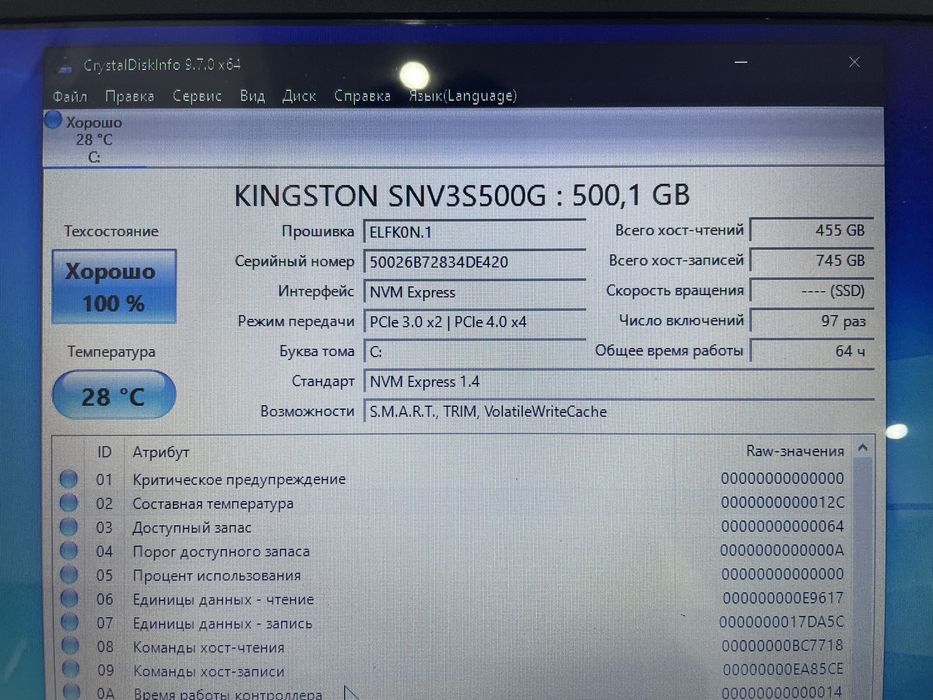This screenshot has height=700, width=933.
Task: Click the raw value 00000000000064
Action: pos(782,526)
